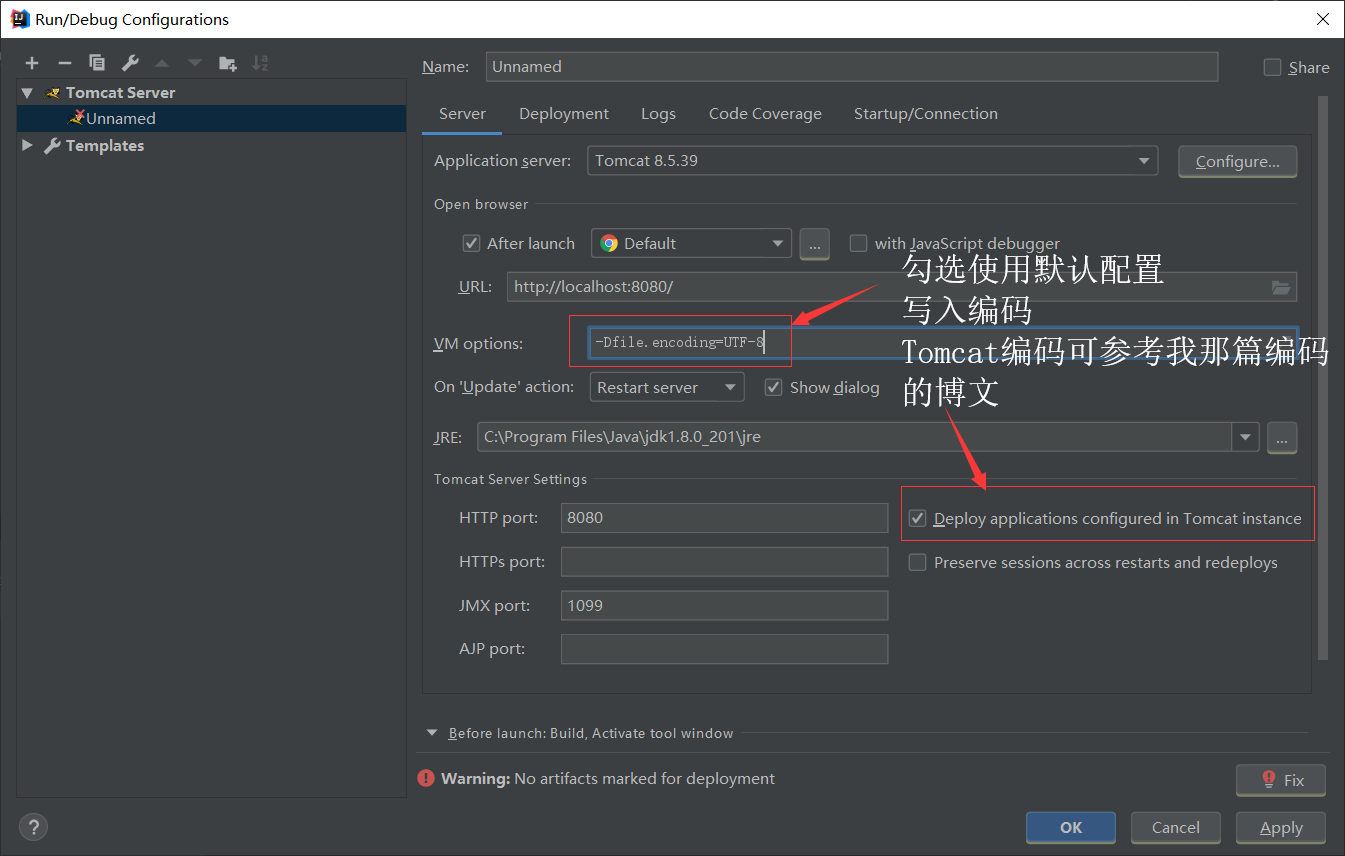Viewport: 1345px width, 856px height.
Task: Switch to the Logs tab
Action: [658, 114]
